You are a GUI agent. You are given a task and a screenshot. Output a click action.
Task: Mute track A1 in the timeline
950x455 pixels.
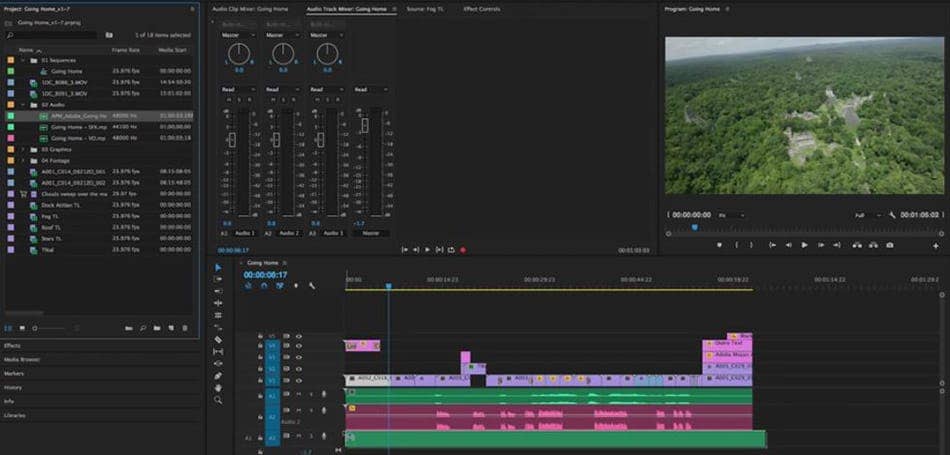pos(299,394)
